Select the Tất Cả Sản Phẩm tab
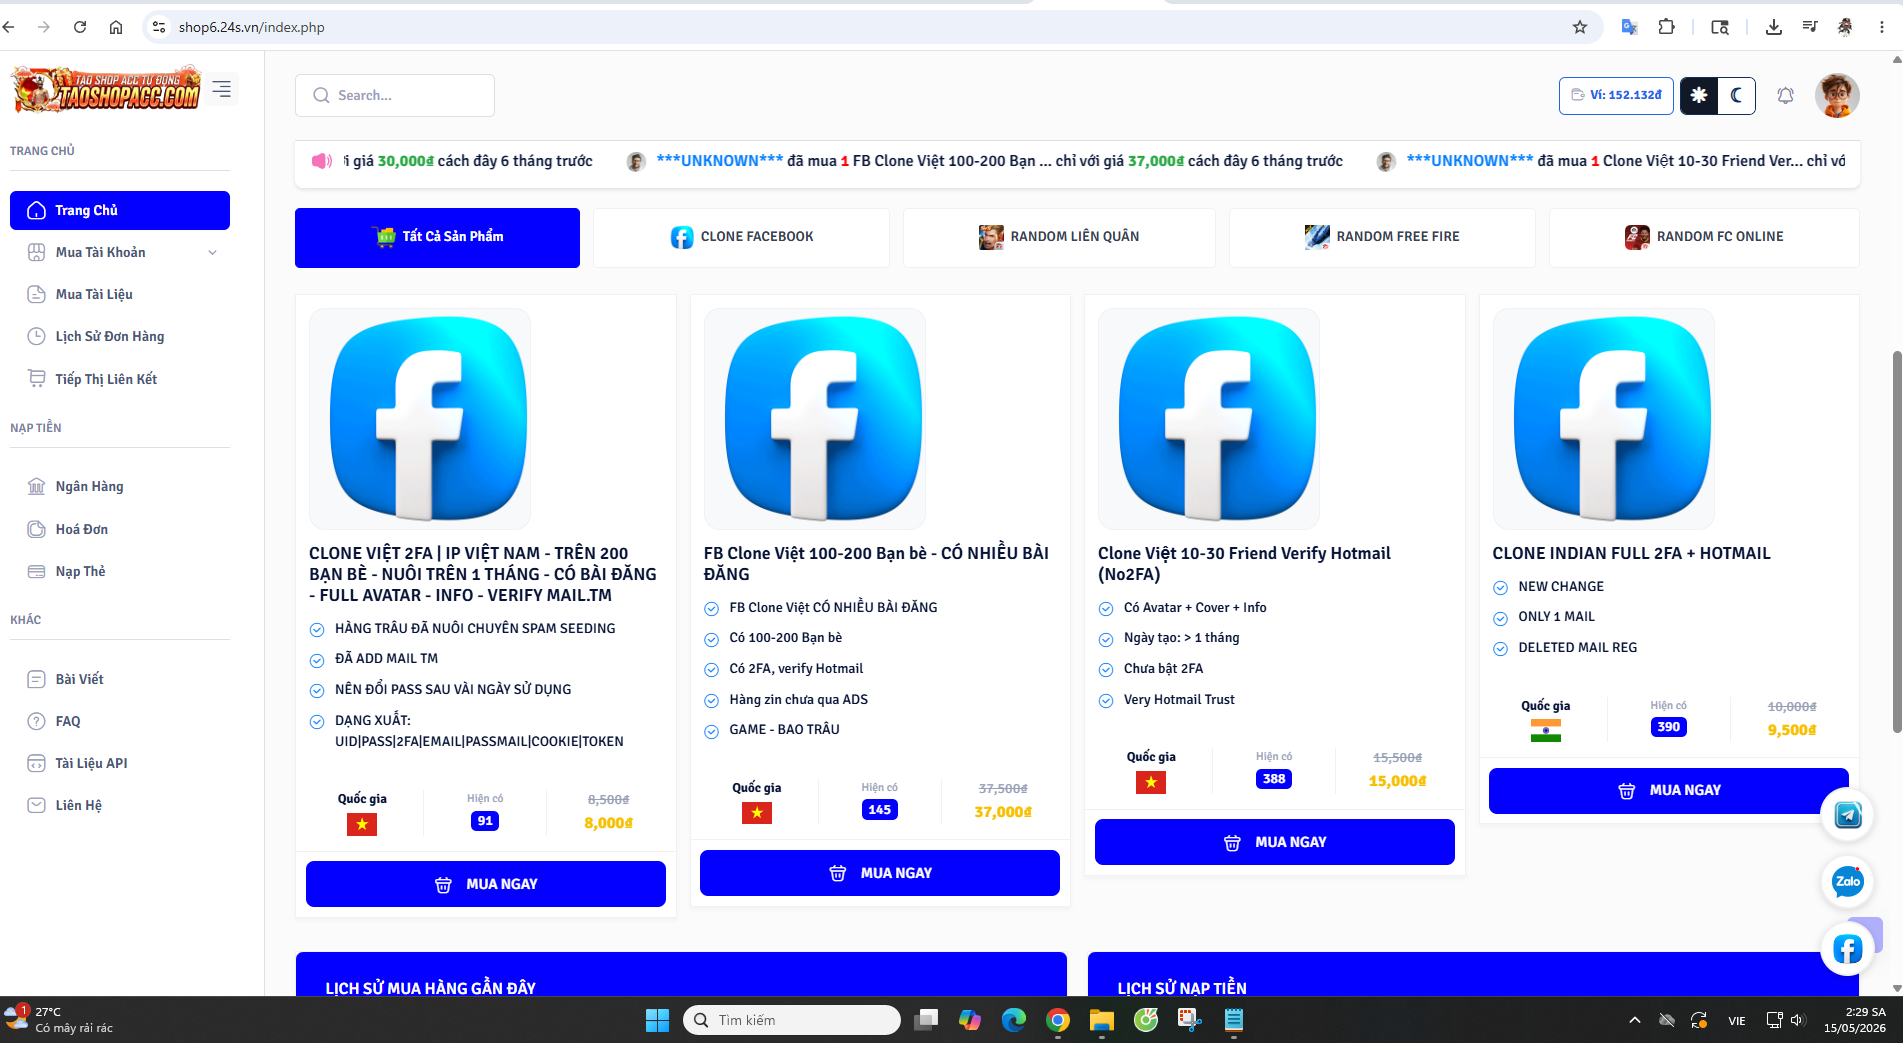 [437, 237]
